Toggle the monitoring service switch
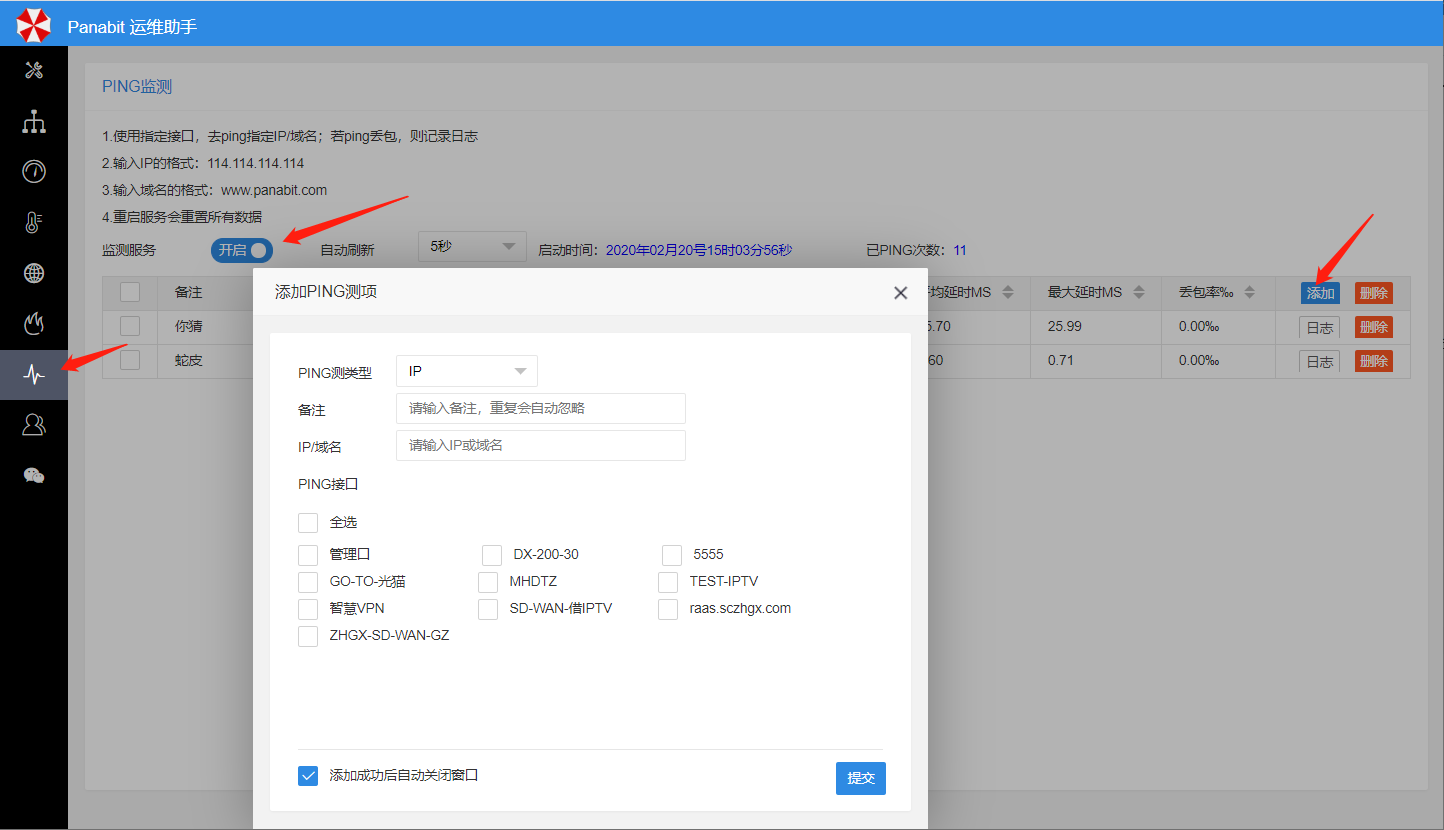The height and width of the screenshot is (830, 1444). click(242, 250)
